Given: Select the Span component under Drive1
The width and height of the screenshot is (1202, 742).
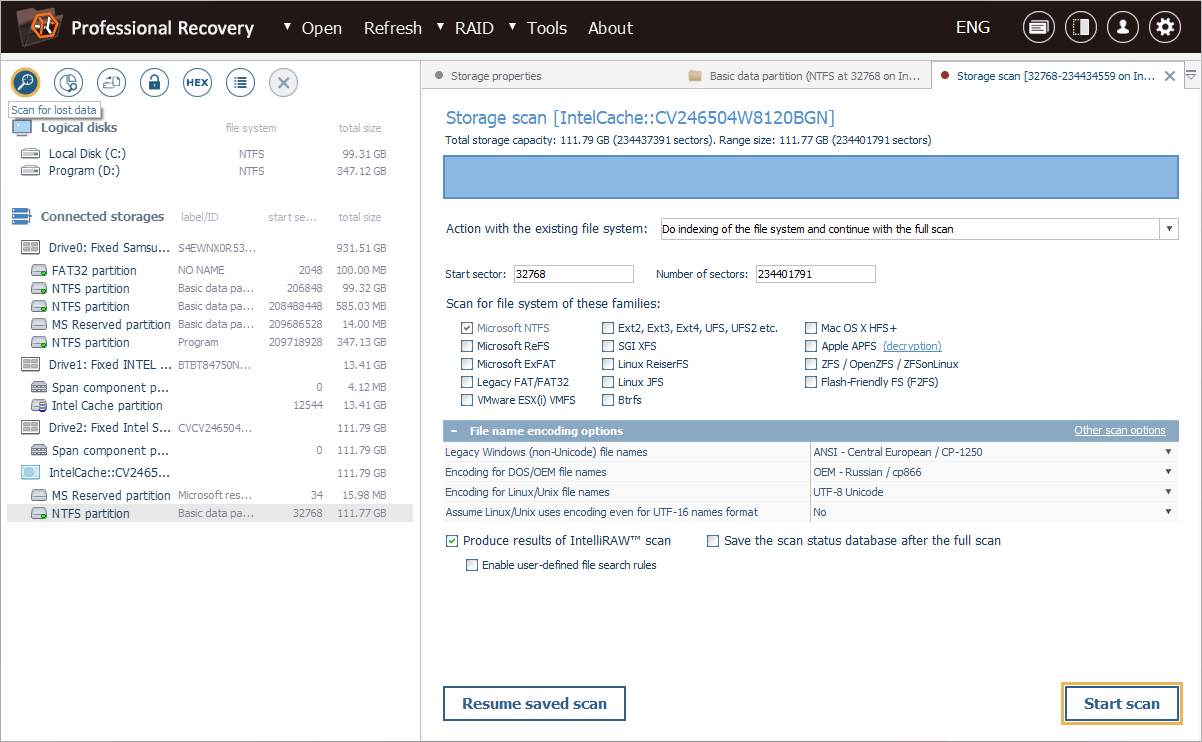Looking at the screenshot, I should coord(209,387).
